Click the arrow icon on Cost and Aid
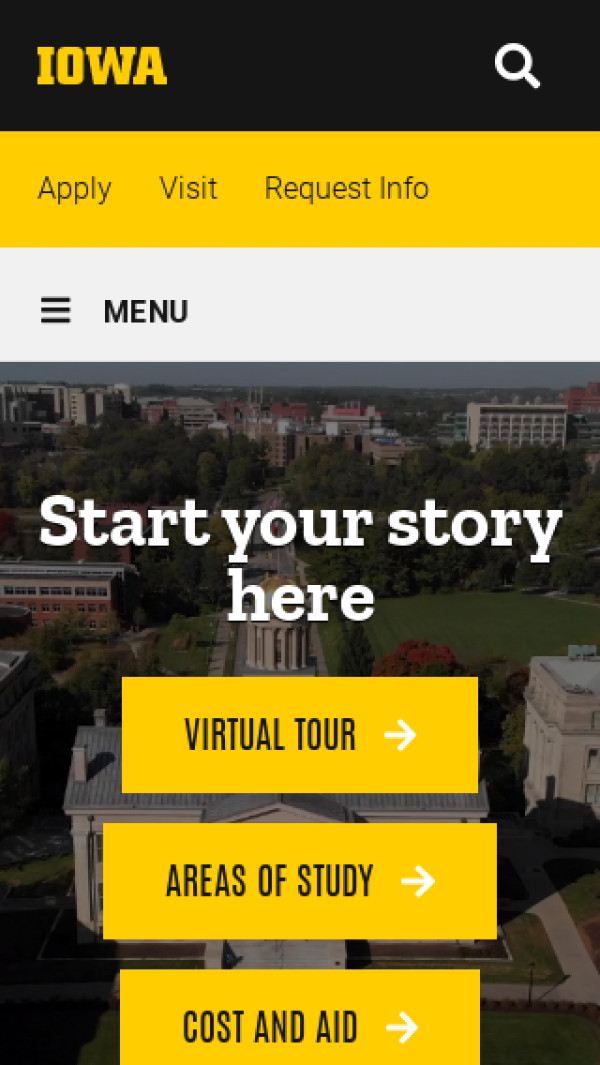 402,1027
